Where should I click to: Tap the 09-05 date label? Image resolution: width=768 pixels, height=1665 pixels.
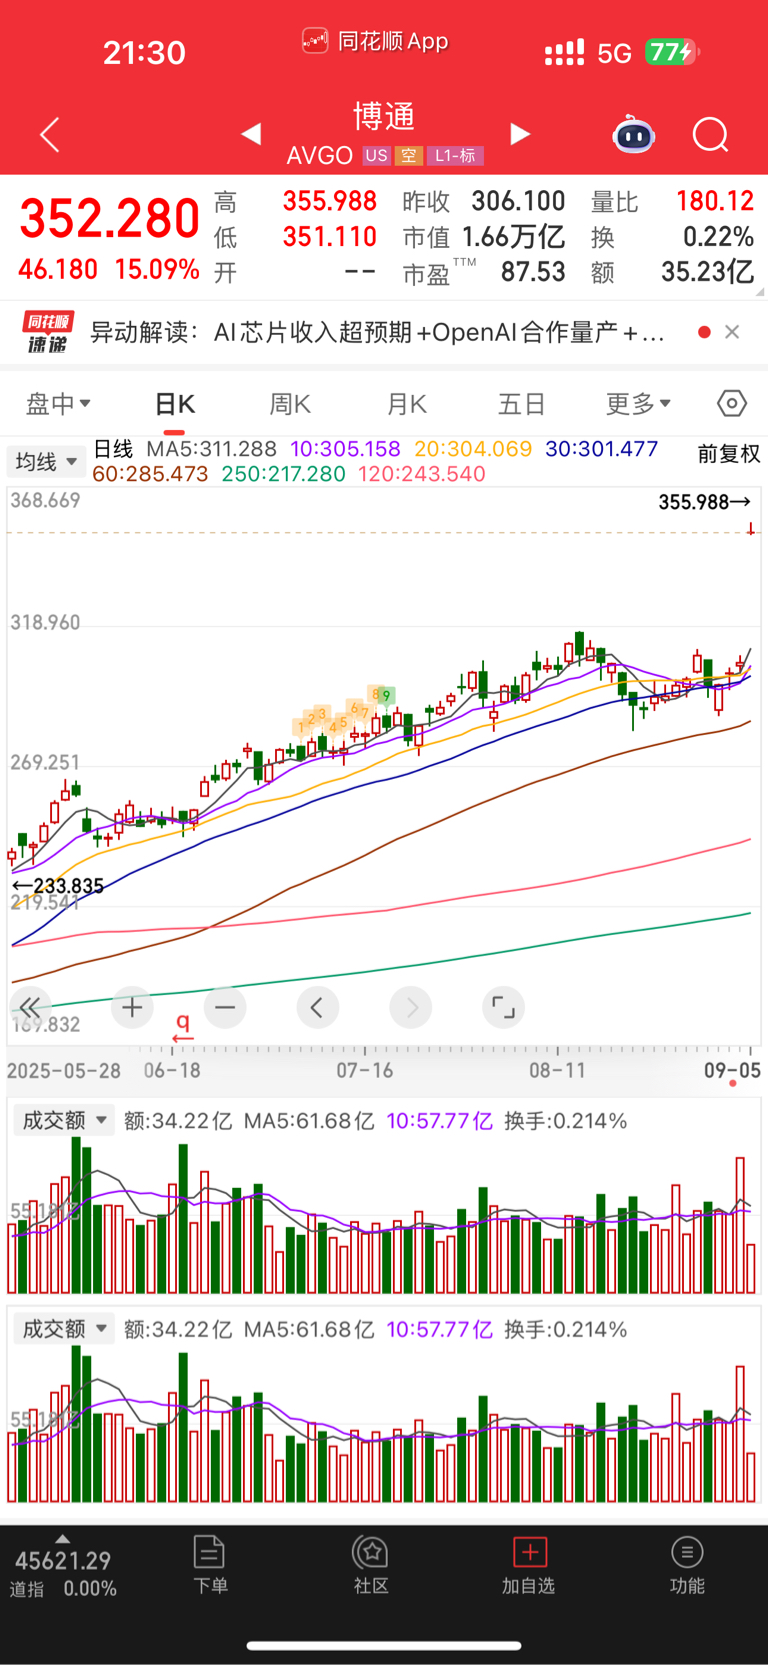[x=732, y=1071]
